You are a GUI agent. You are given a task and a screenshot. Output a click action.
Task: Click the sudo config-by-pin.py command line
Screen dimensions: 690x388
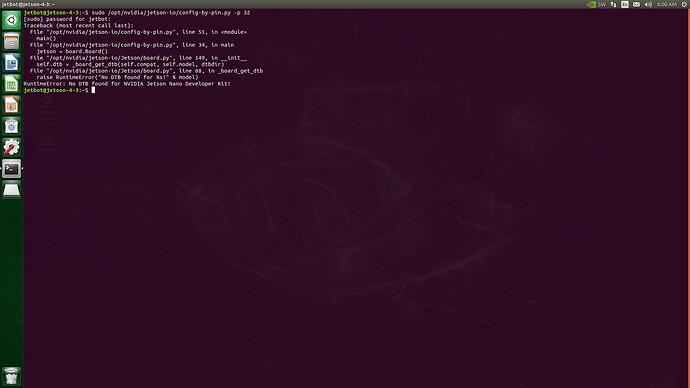137,13
